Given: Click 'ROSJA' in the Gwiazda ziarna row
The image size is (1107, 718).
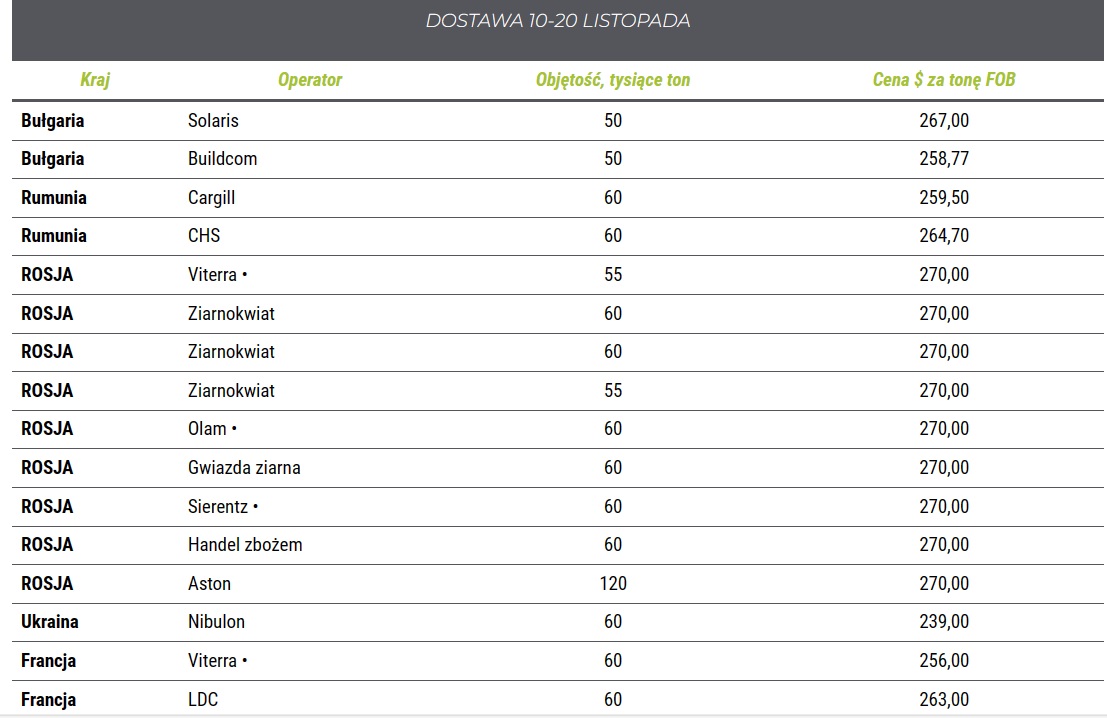Looking at the screenshot, I should pyautogui.click(x=47, y=467).
